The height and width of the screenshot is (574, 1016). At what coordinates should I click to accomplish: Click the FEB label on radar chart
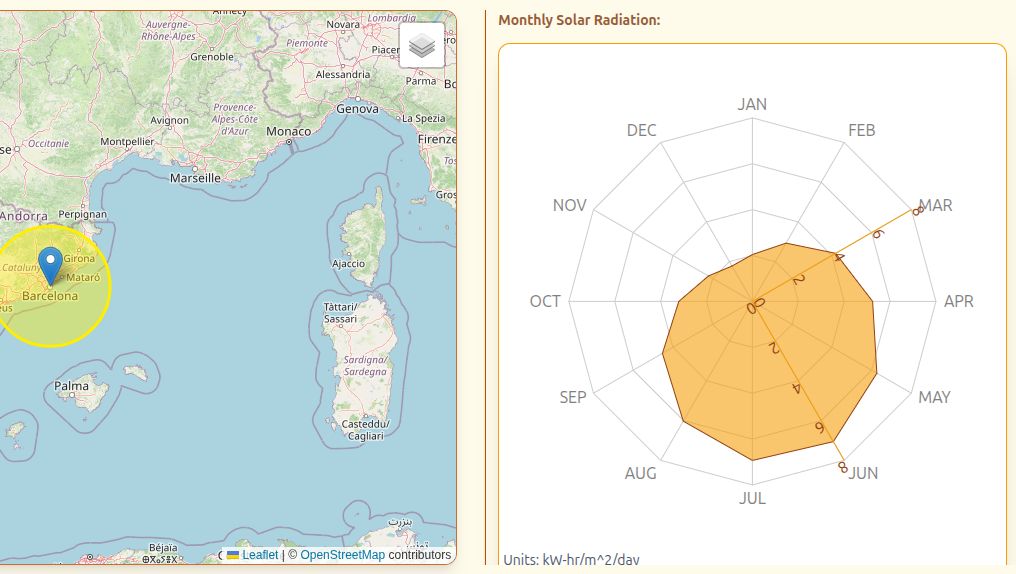[862, 130]
